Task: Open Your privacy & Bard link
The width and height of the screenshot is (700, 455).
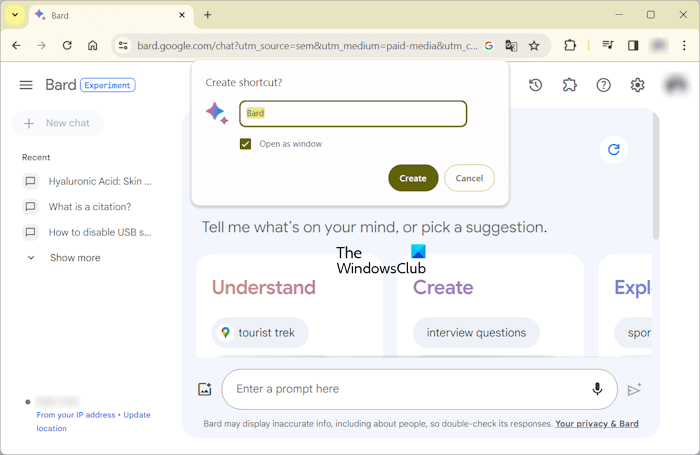Action: (x=597, y=424)
